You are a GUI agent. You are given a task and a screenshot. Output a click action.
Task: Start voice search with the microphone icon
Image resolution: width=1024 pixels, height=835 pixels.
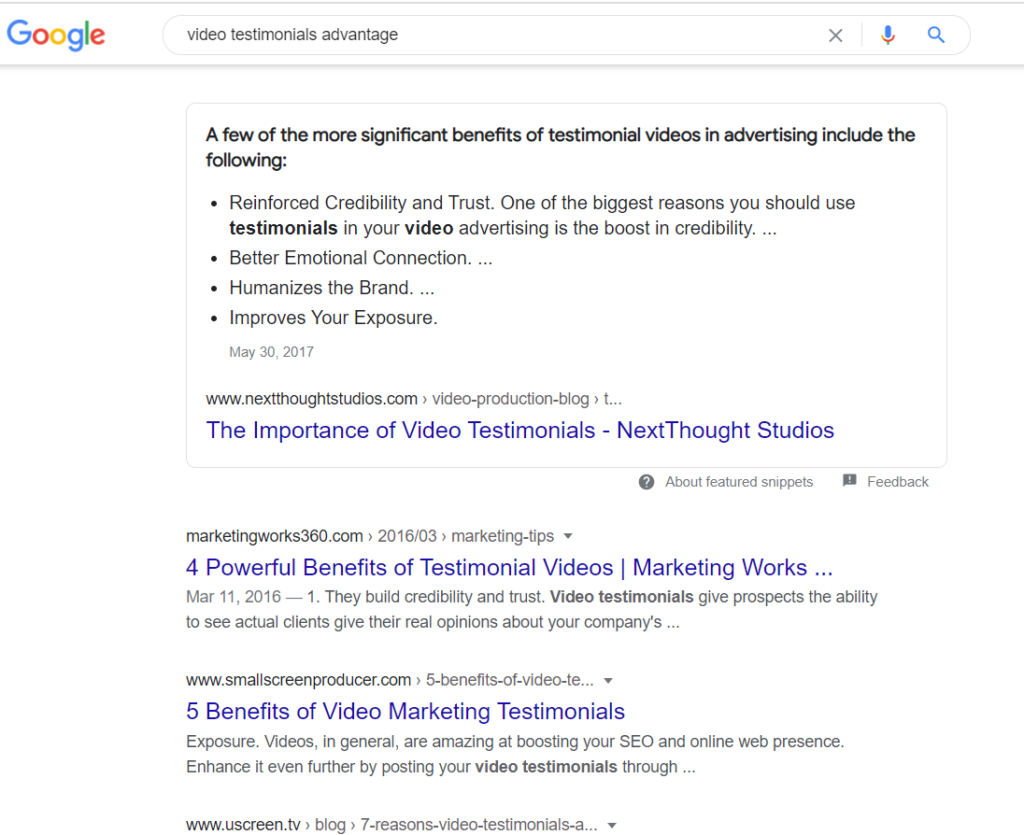point(888,34)
